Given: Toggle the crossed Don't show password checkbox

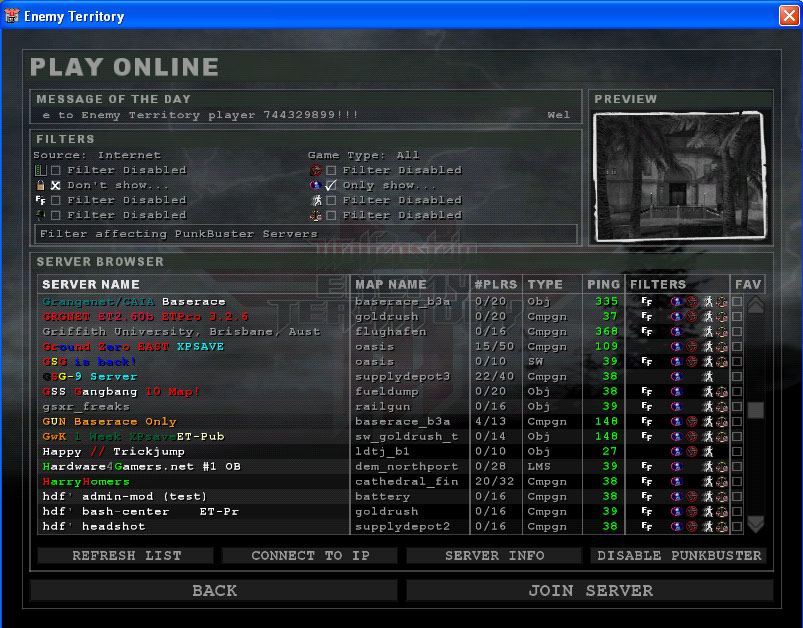Looking at the screenshot, I should [x=56, y=185].
